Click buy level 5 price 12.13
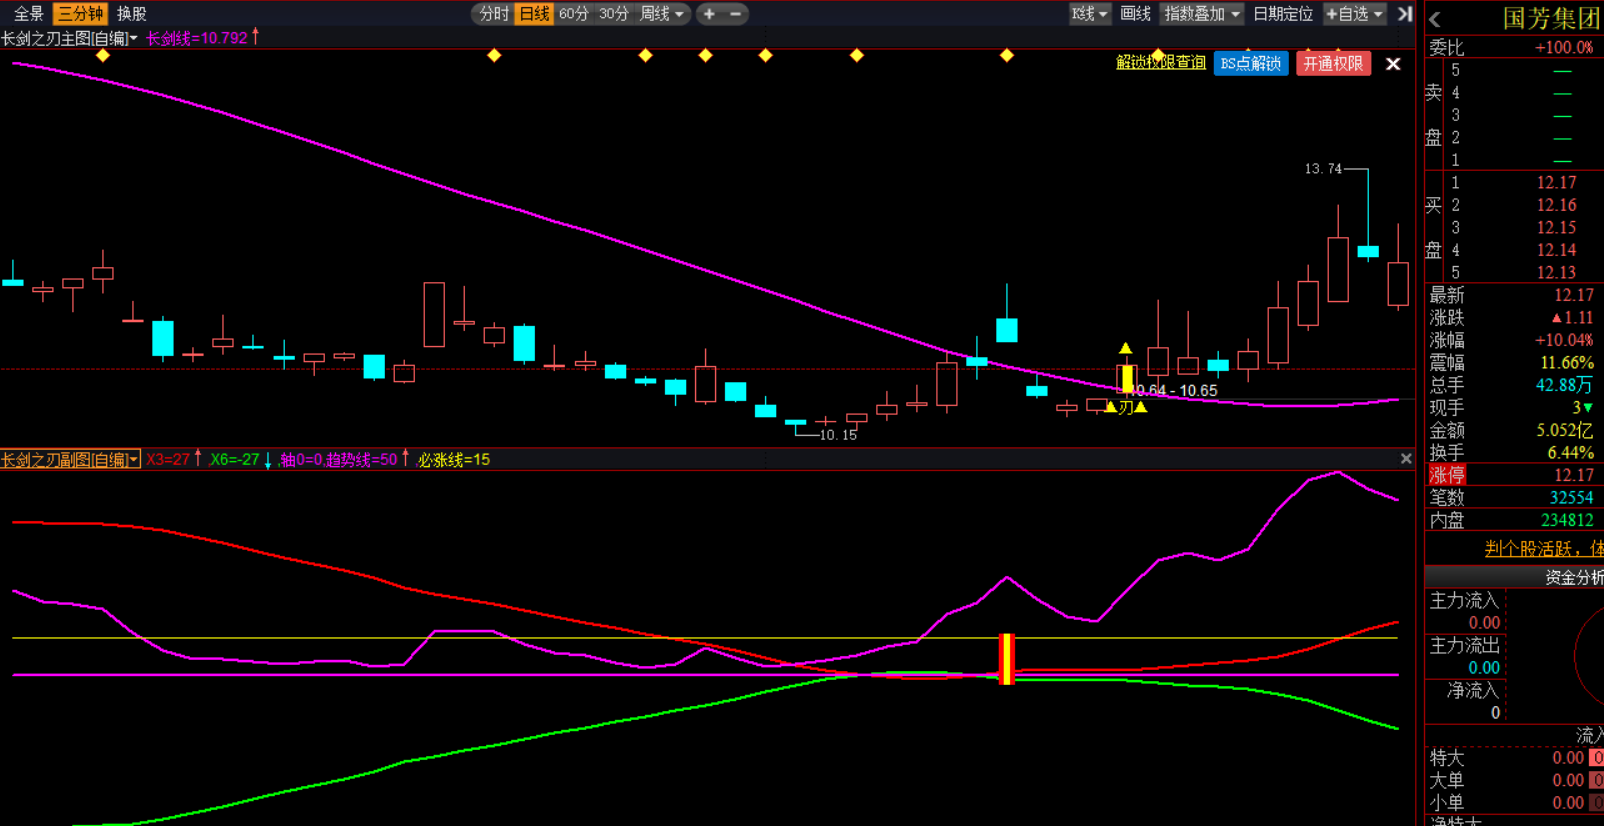Viewport: 1604px width, 826px height. [1556, 273]
